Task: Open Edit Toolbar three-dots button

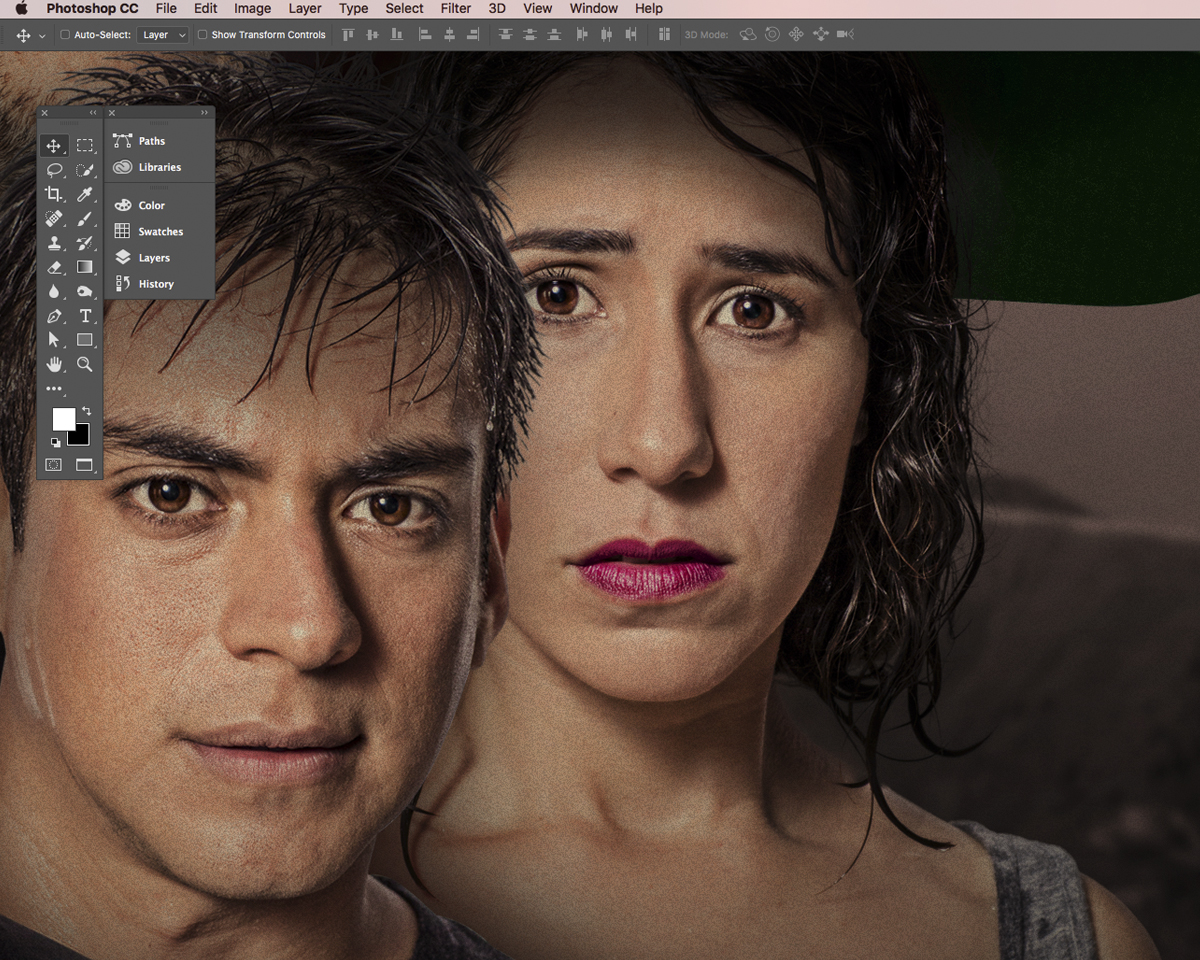Action: pos(54,389)
